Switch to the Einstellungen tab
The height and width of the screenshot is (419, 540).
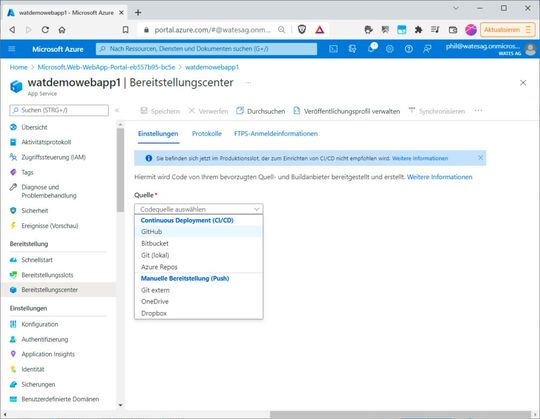coord(158,134)
